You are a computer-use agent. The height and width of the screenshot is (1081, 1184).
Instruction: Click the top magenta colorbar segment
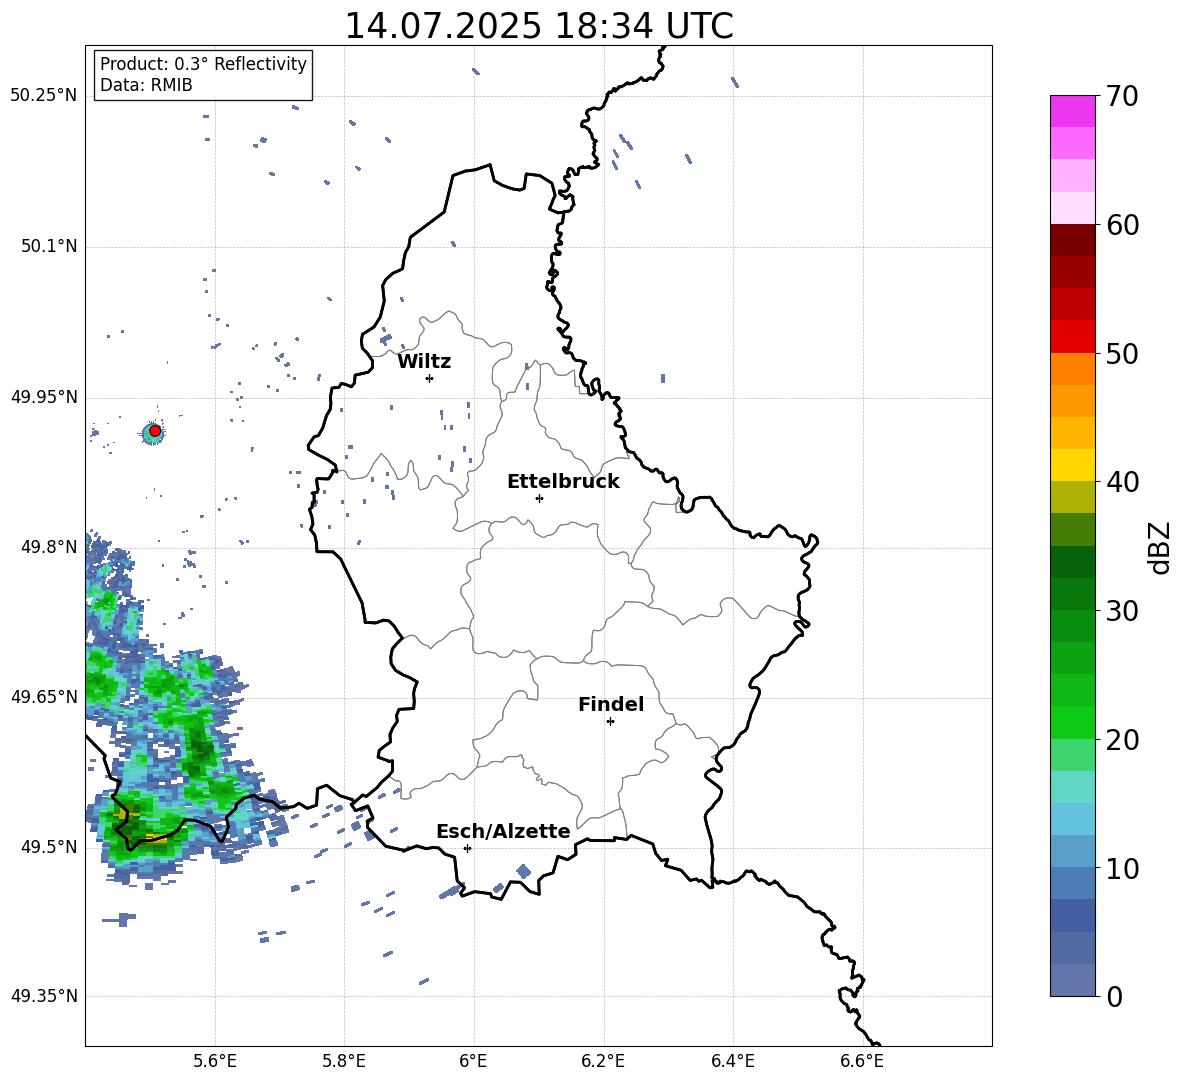click(x=1072, y=111)
